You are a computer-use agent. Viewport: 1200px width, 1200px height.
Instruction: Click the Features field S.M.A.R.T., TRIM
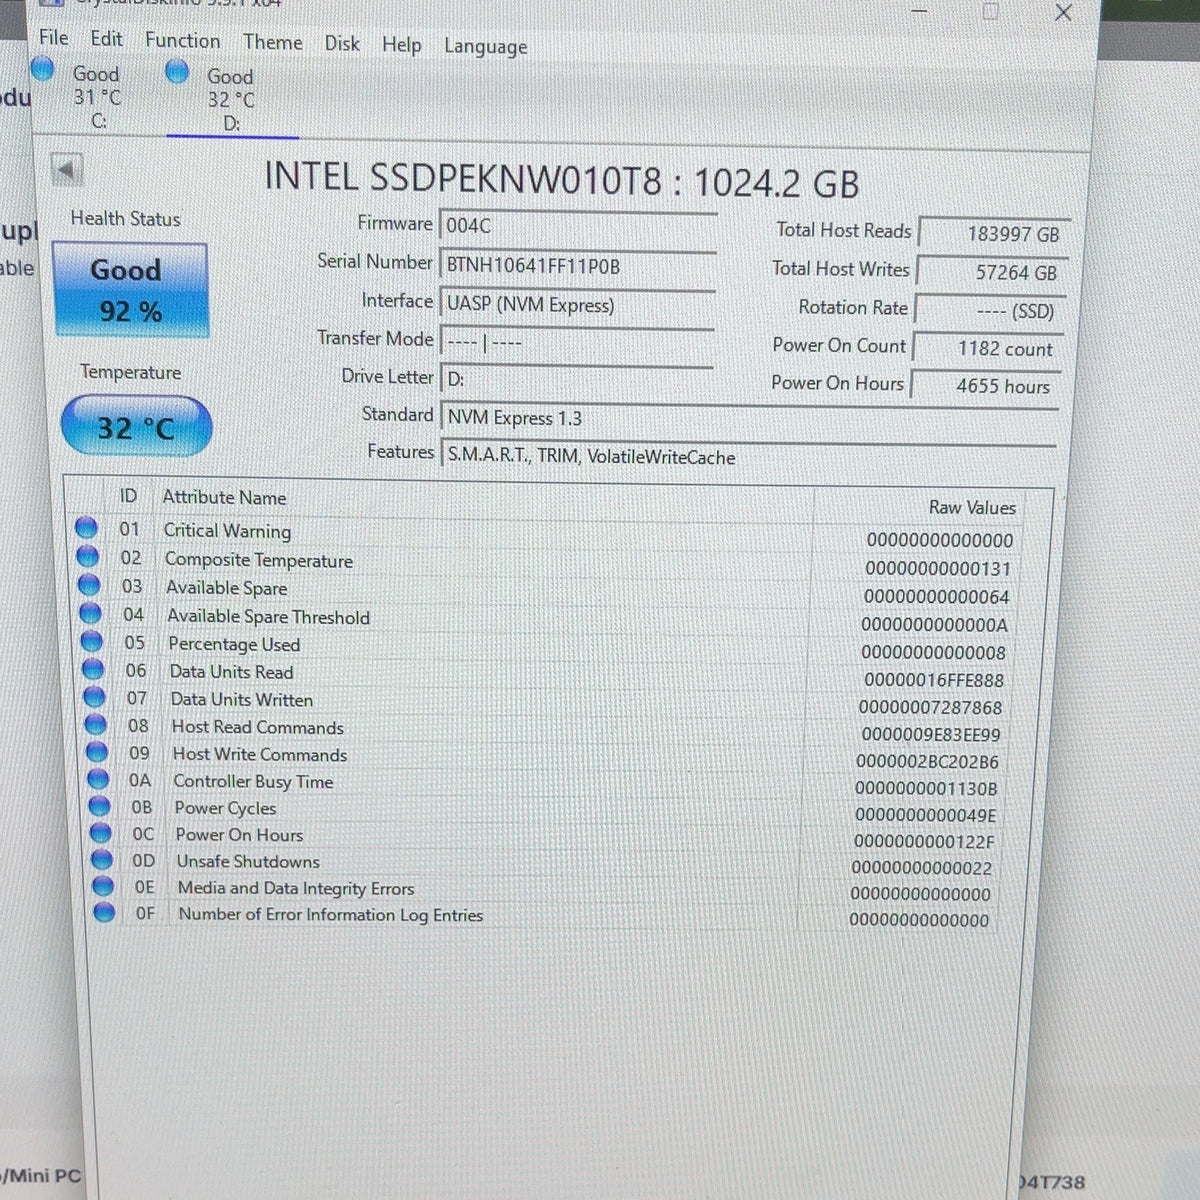pos(749,456)
